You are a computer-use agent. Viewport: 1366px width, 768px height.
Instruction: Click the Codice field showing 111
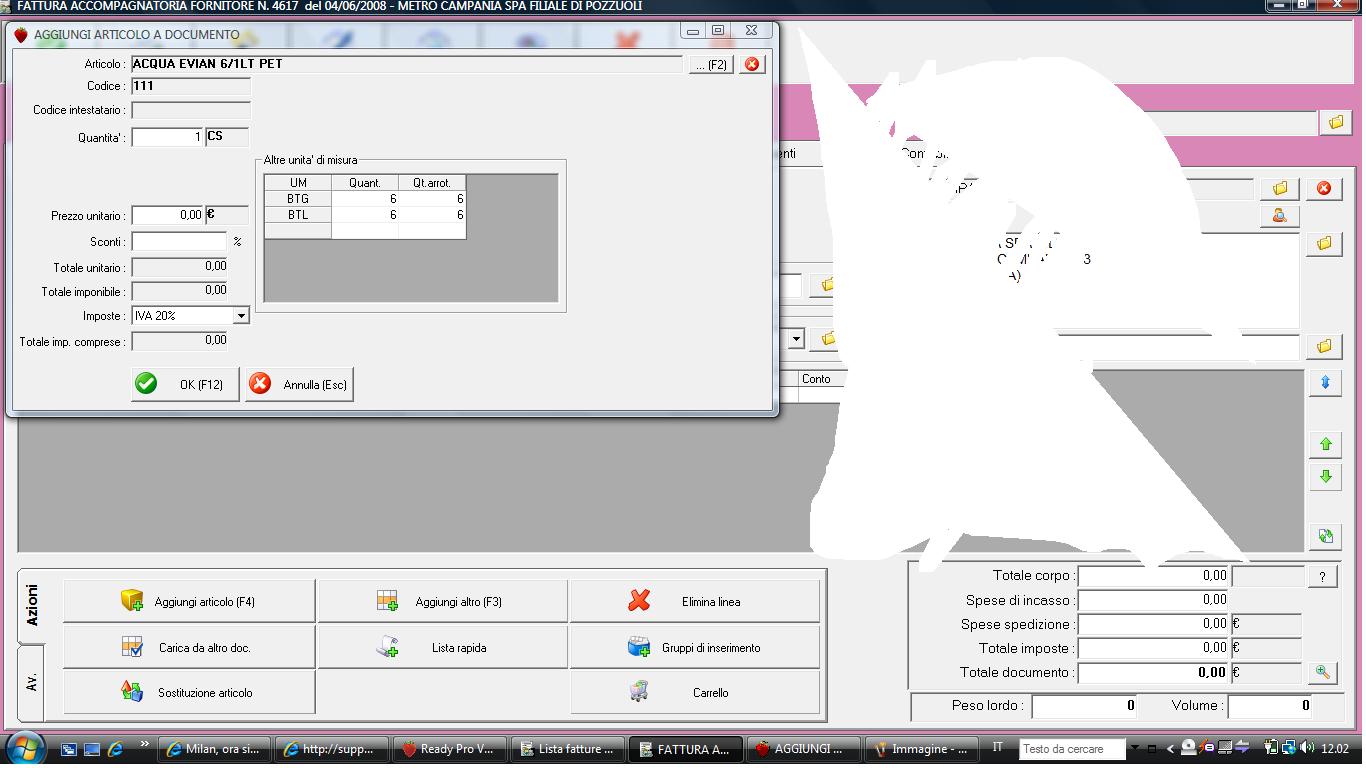(x=191, y=86)
